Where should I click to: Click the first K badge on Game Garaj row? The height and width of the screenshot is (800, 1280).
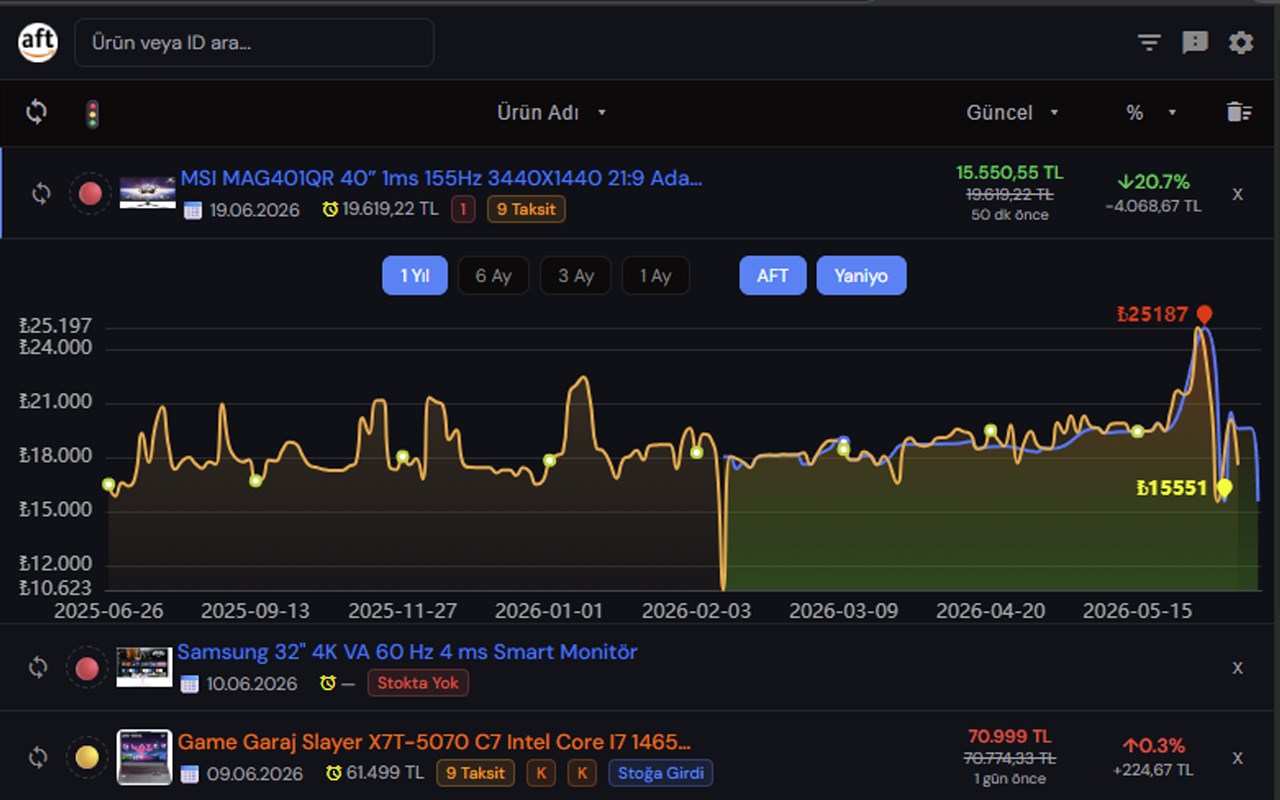point(541,773)
